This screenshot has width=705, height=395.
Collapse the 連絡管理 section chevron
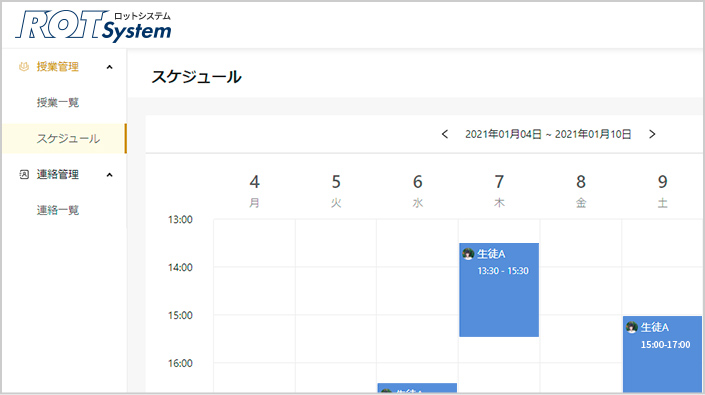tap(109, 174)
